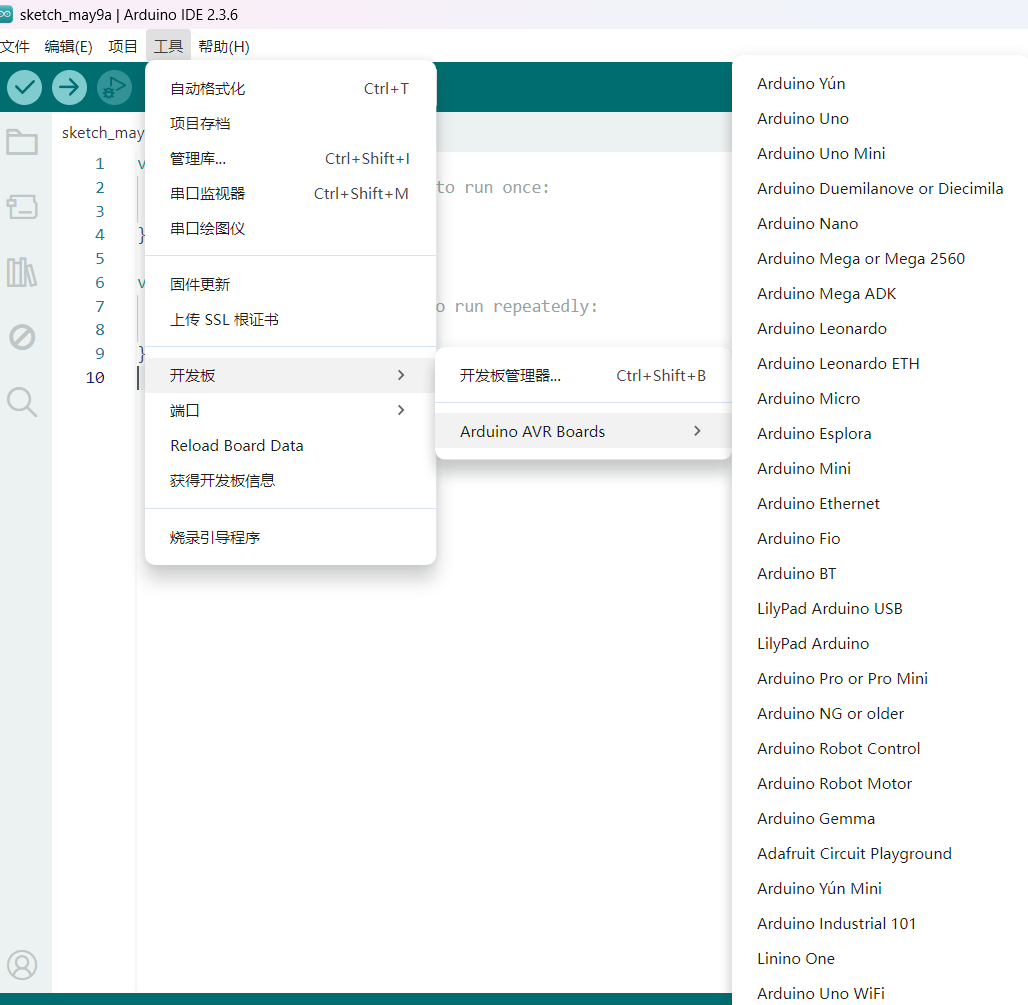1028x1005 pixels.
Task: Select the Arduino Nano board
Action: [x=880, y=224]
